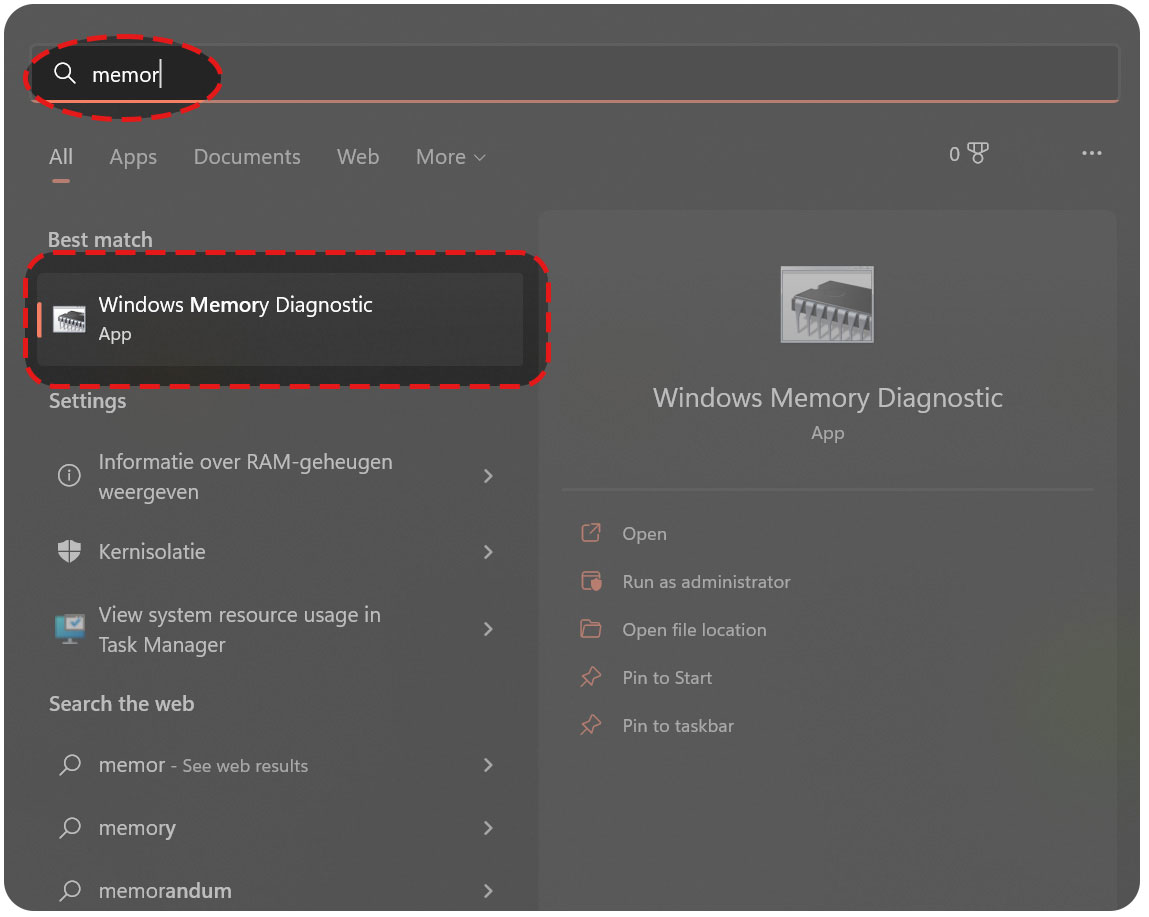Expand Informatie over RAM-geheugen weergeven chevron

(488, 476)
